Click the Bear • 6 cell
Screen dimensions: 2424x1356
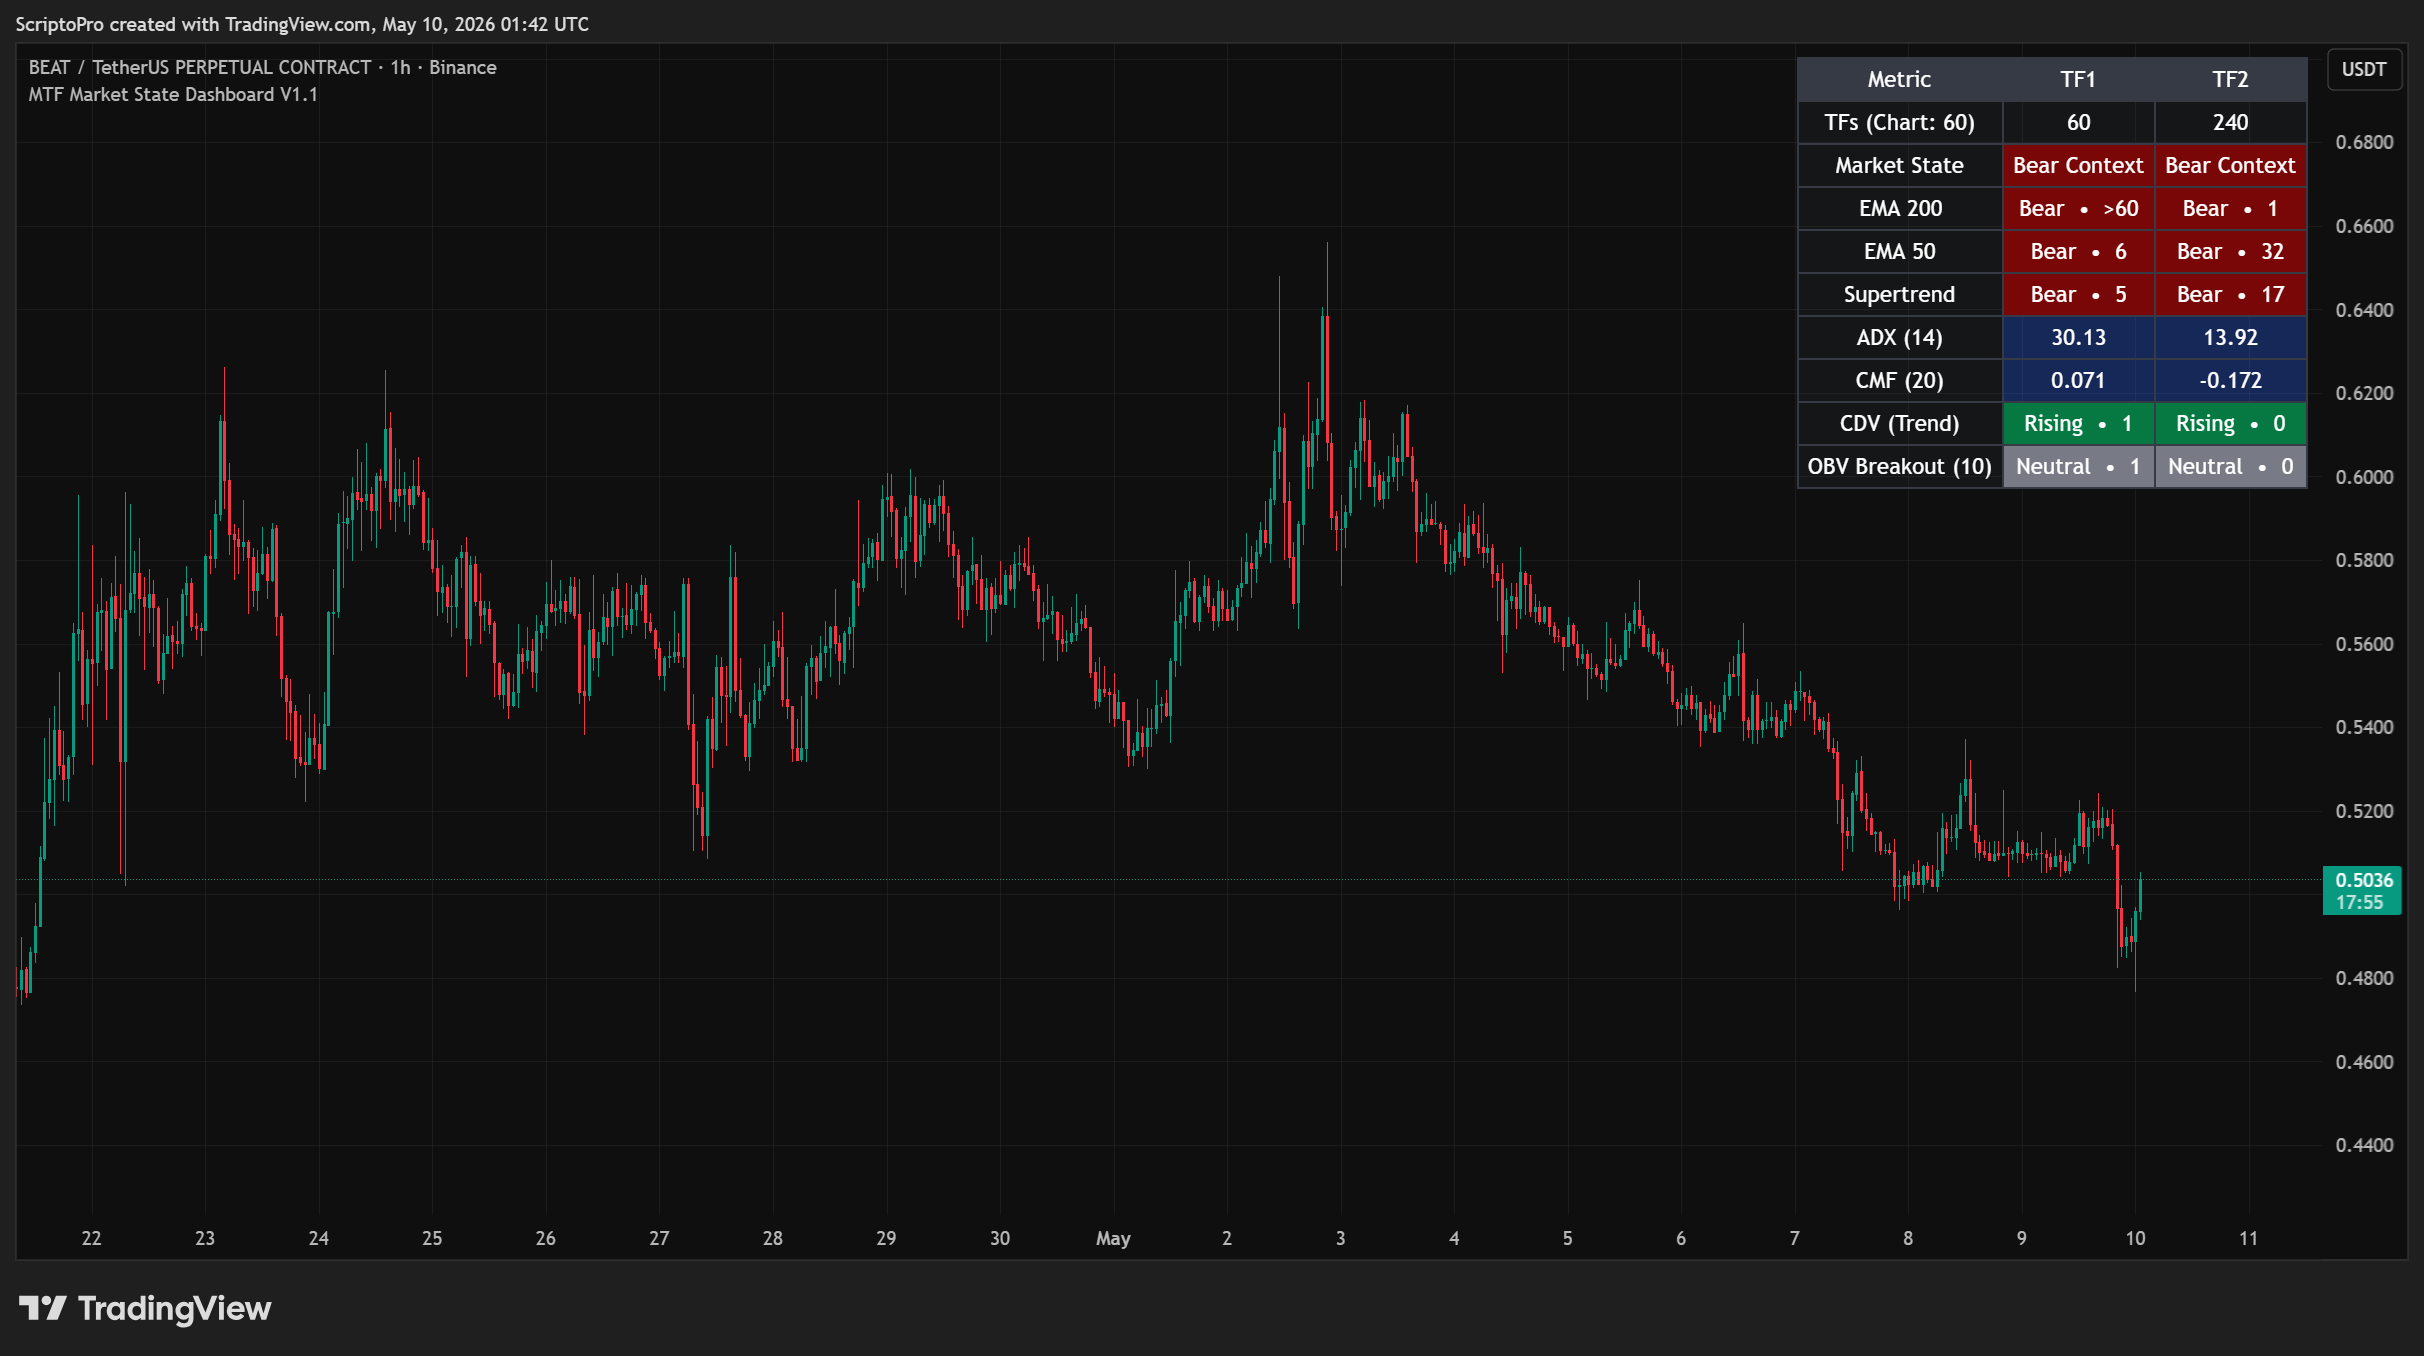(2078, 251)
